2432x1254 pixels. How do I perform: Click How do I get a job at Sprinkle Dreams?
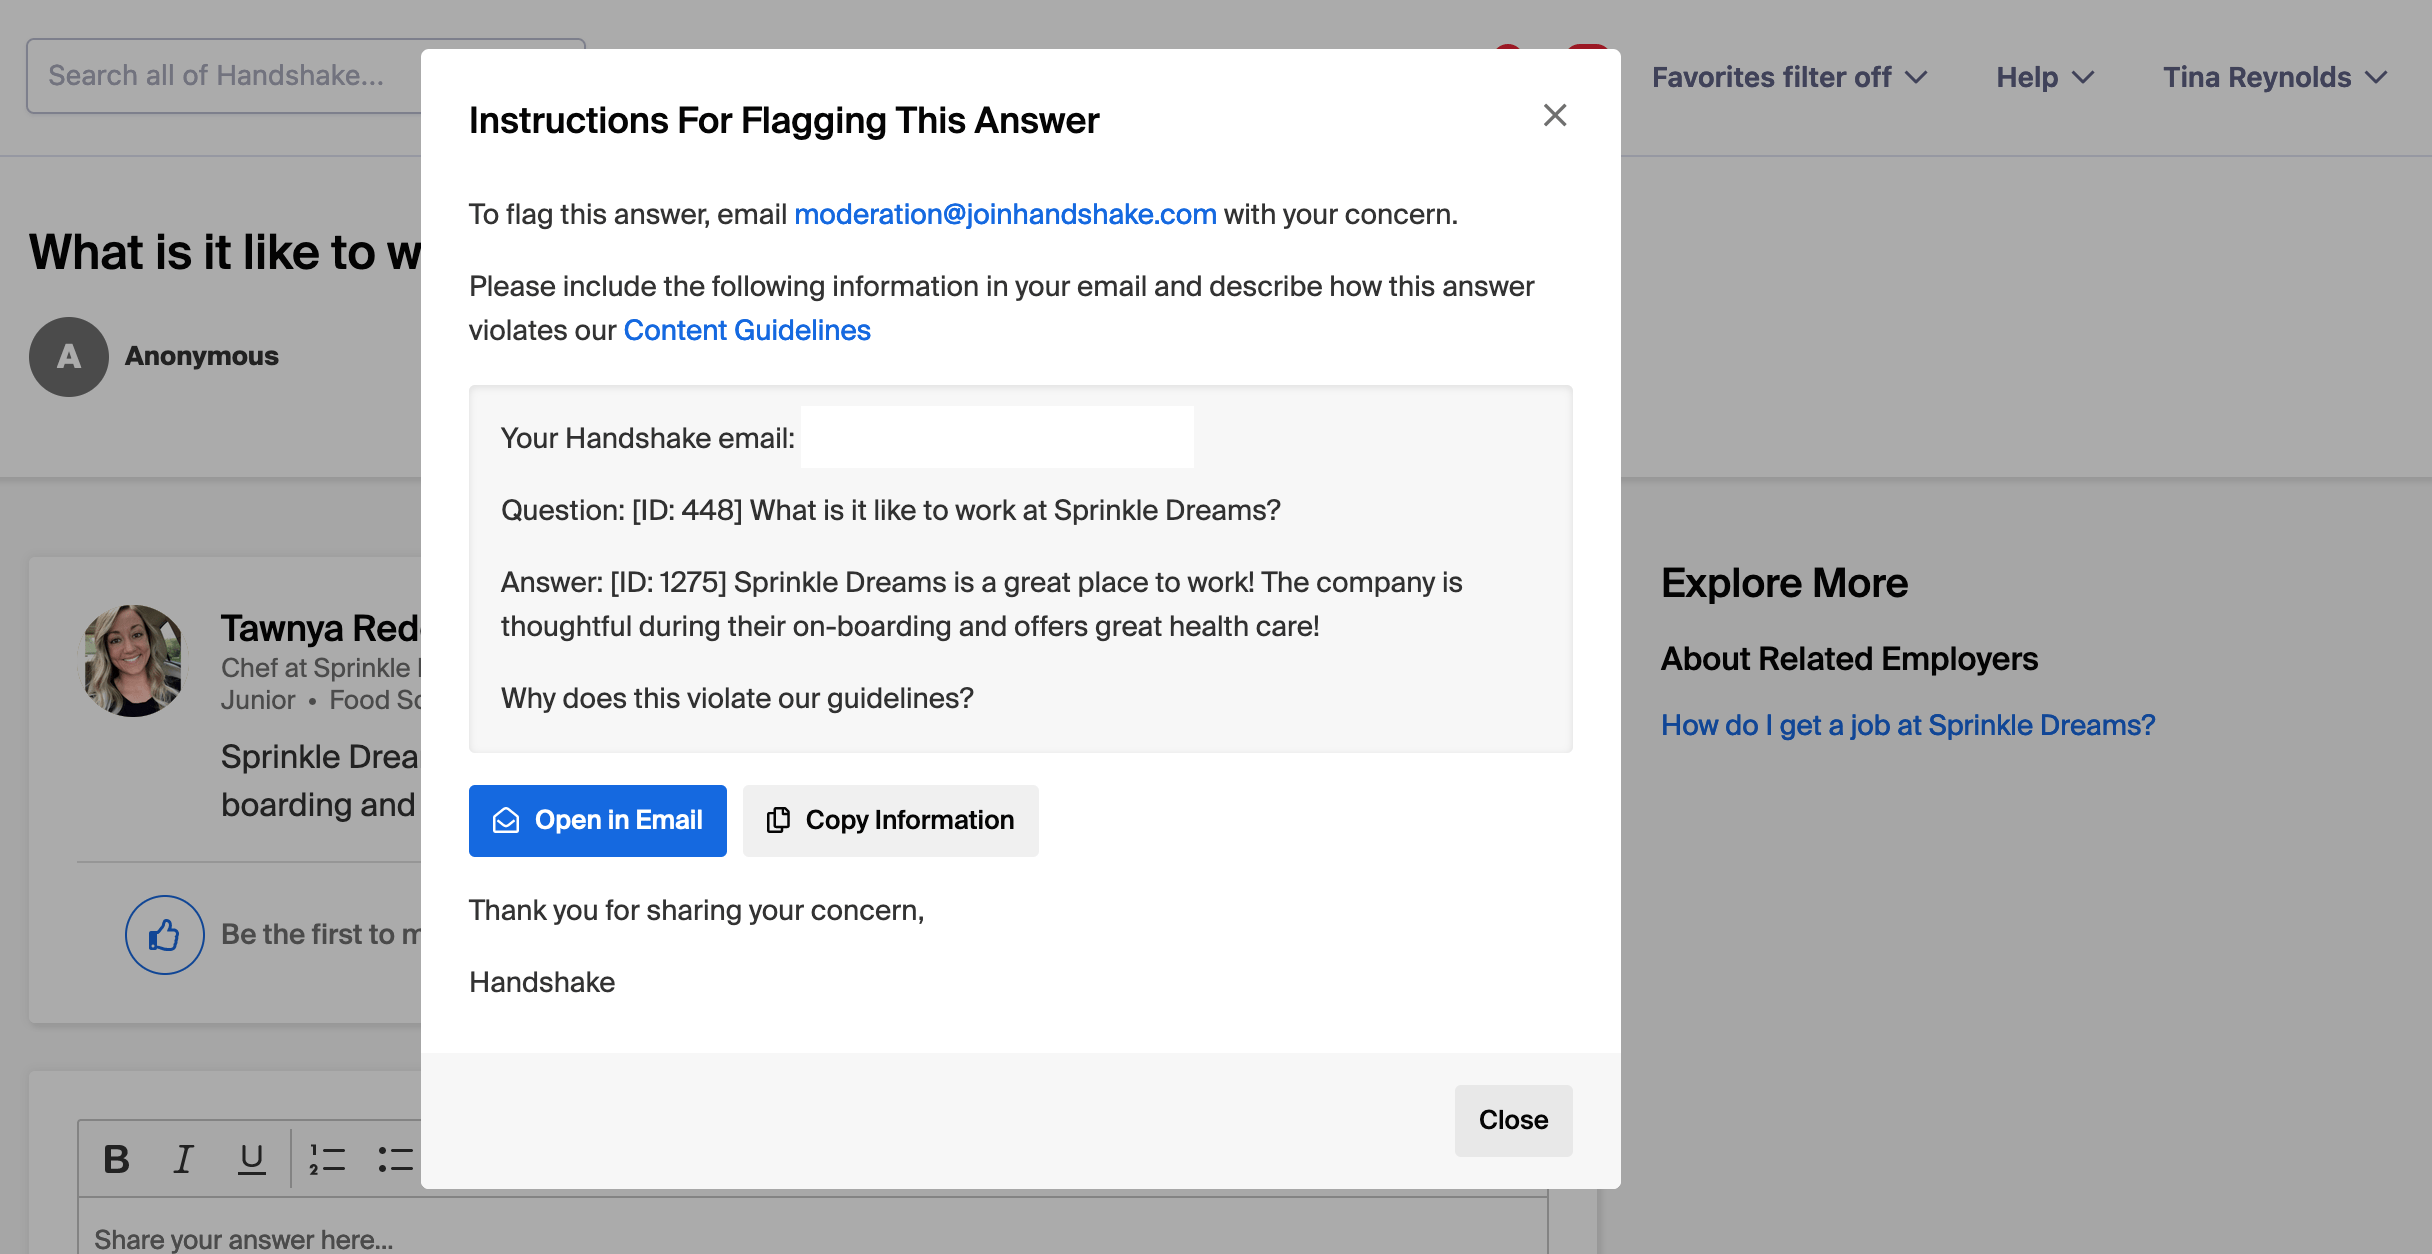point(1908,725)
